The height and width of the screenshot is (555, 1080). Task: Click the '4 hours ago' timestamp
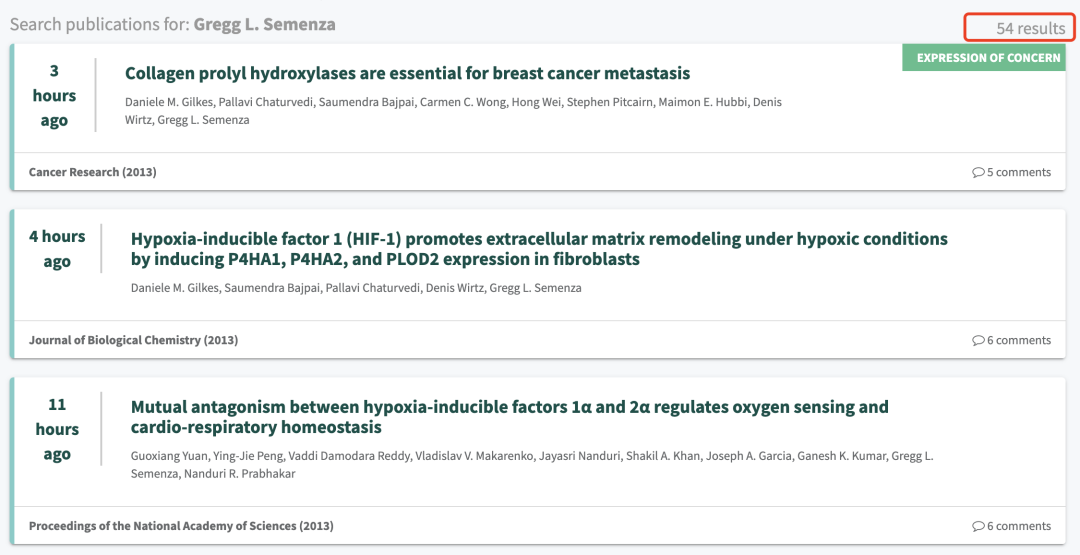click(x=57, y=249)
